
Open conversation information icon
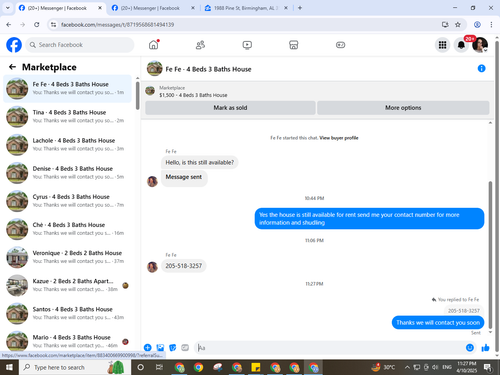481,68
